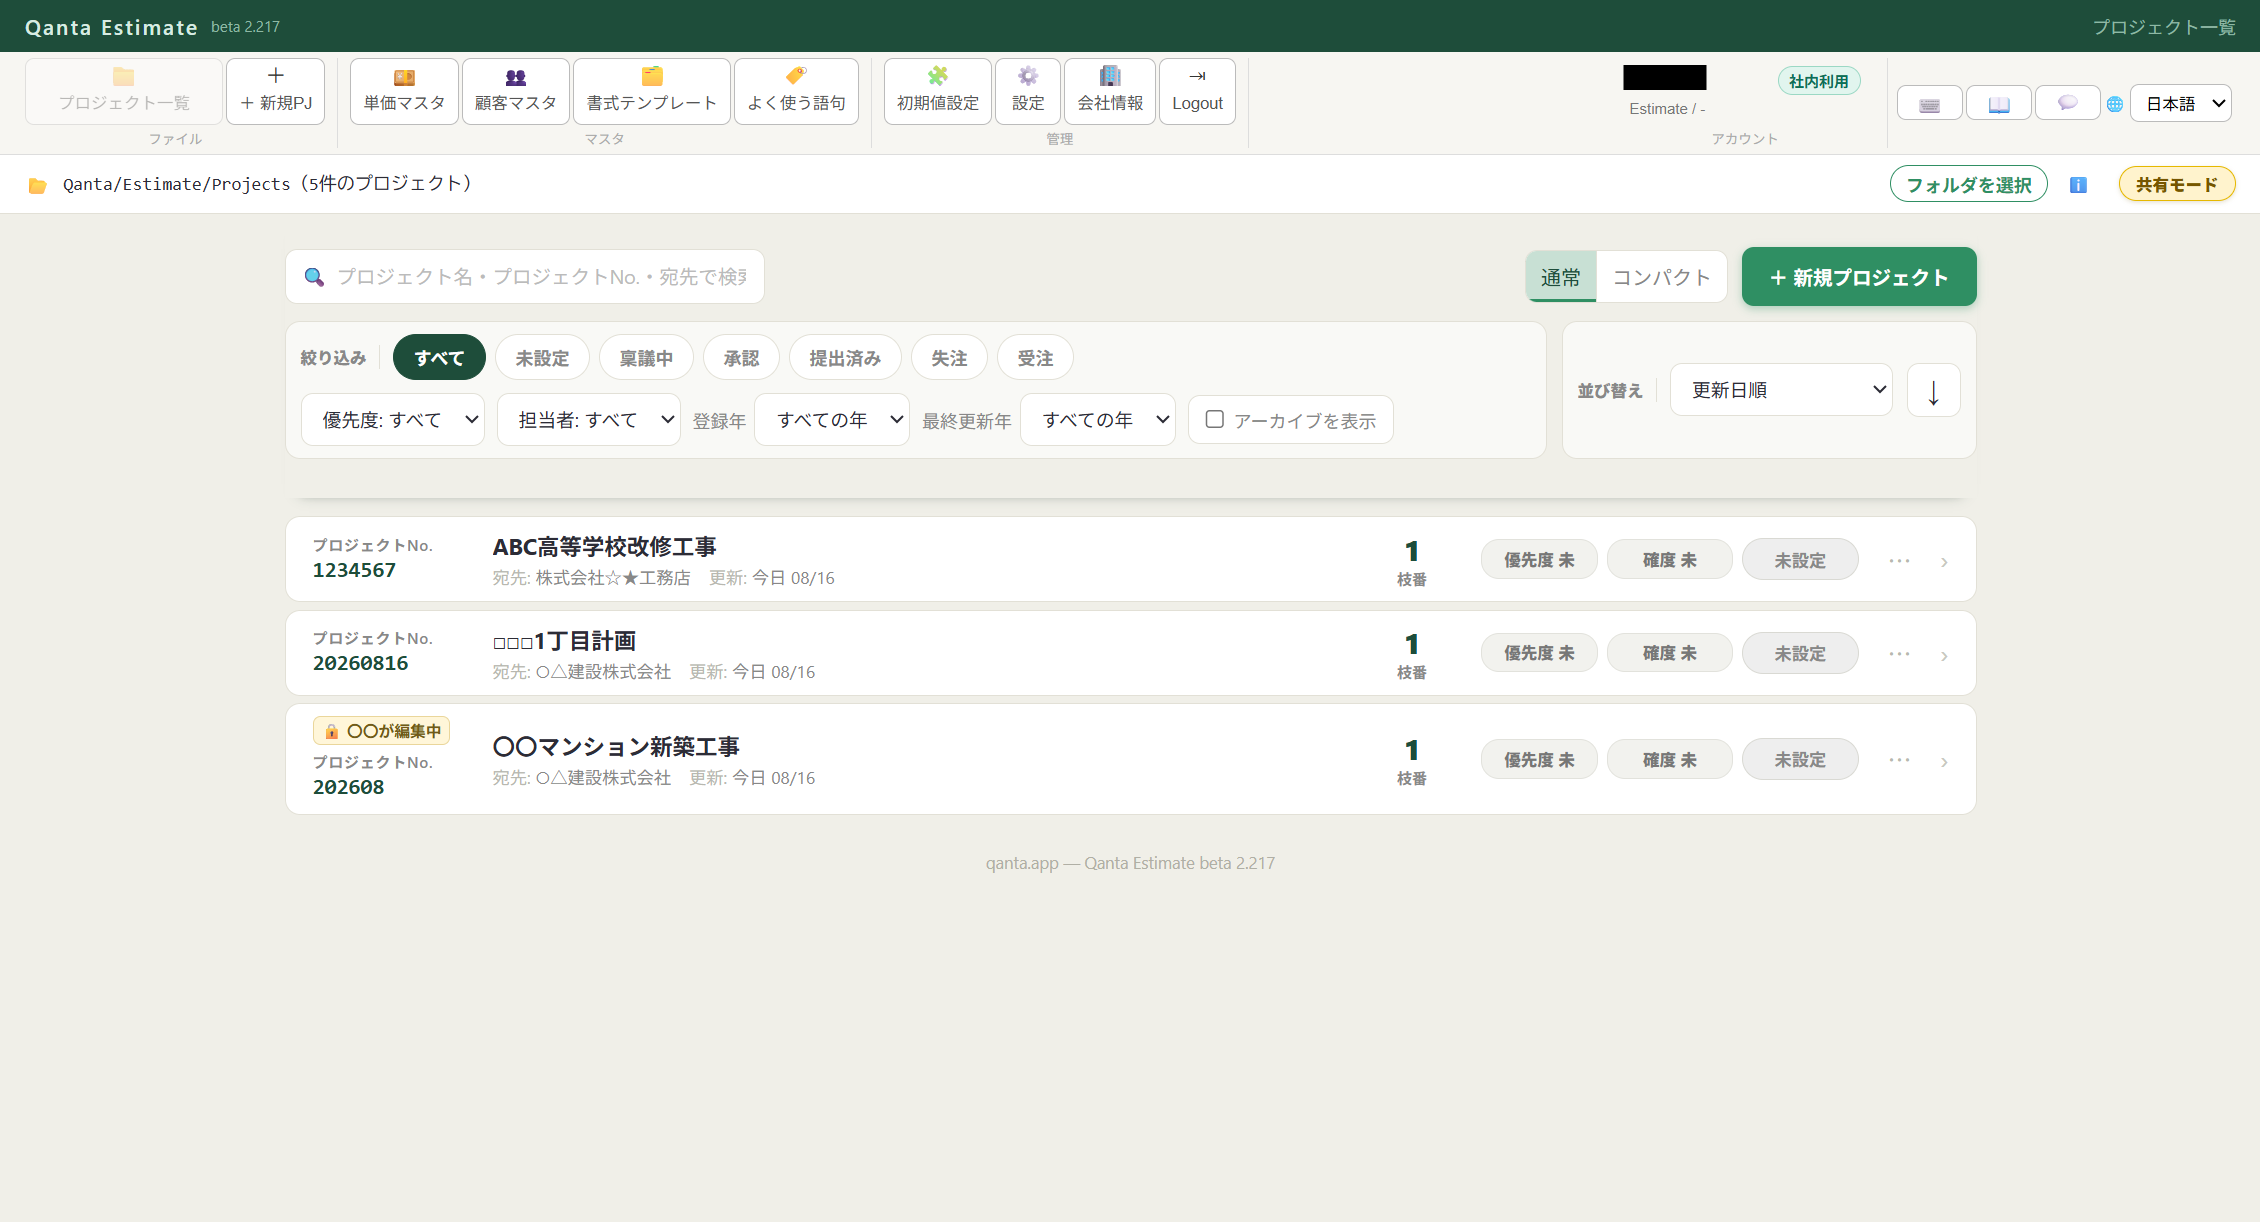Open more options for □□□1丁目計画
The height and width of the screenshot is (1222, 2260).
(x=1899, y=653)
